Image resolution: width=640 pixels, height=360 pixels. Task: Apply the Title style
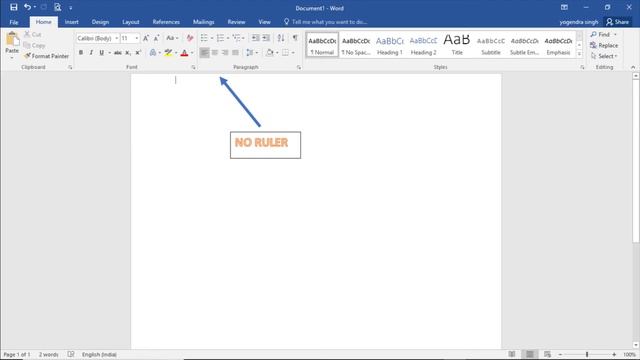[457, 44]
